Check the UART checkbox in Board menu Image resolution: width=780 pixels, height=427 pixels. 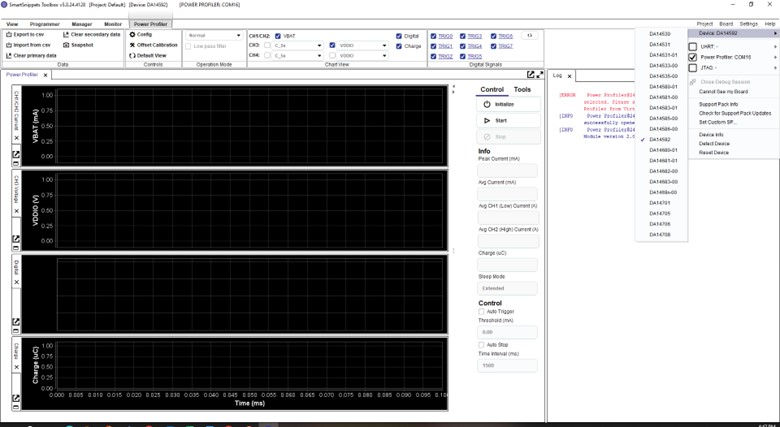(692, 46)
